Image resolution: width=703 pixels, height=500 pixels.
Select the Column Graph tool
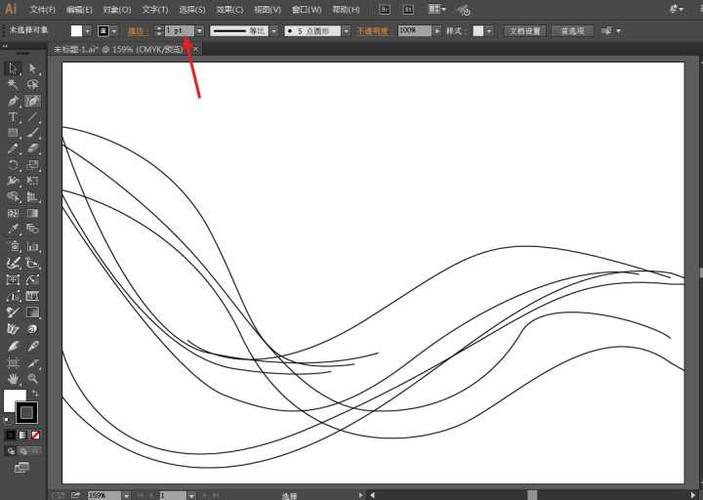pos(32,246)
